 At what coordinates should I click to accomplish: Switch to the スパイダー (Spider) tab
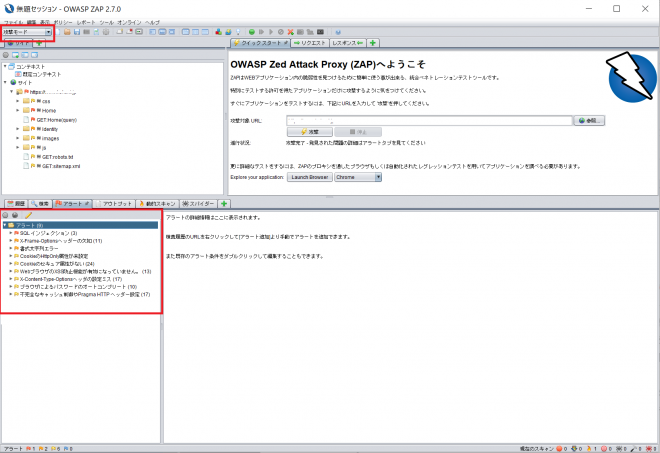[x=199, y=204]
